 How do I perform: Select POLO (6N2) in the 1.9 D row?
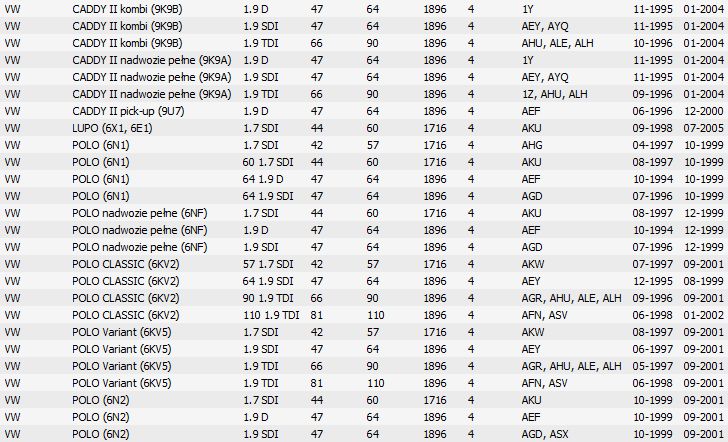[101, 417]
